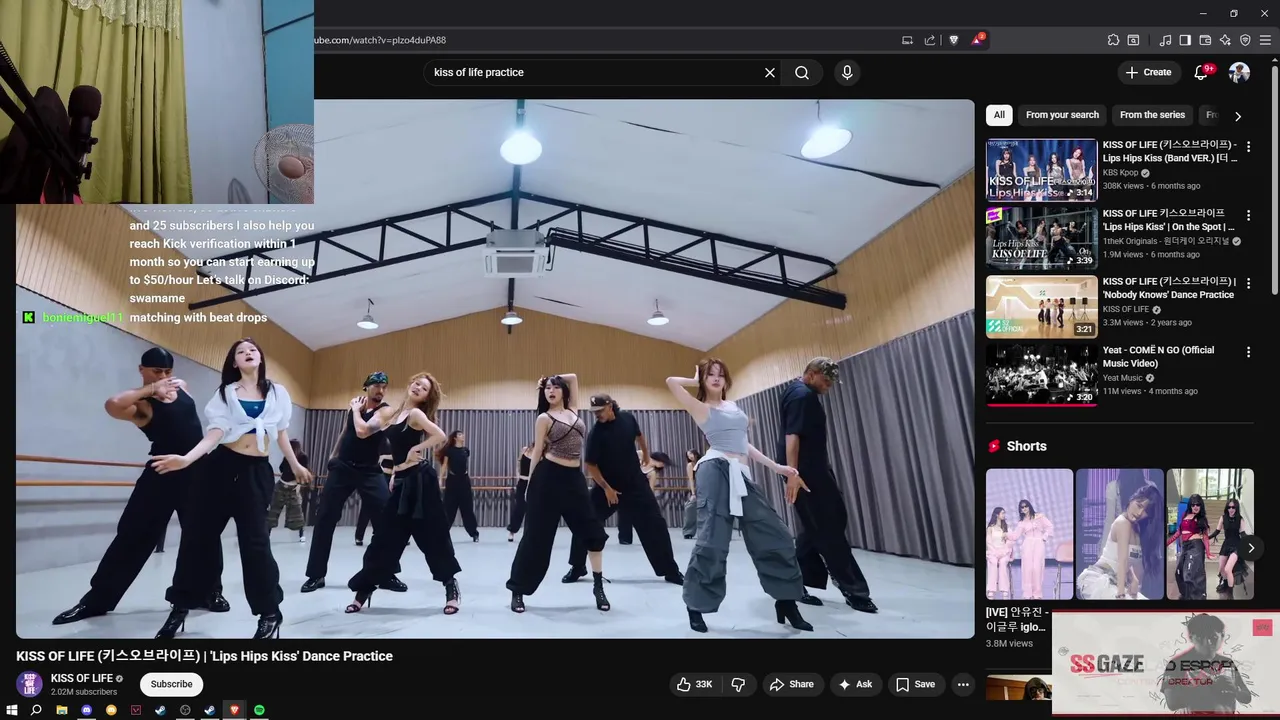This screenshot has height=720, width=1280.
Task: Click the Brave Shields lion icon
Action: tap(953, 40)
